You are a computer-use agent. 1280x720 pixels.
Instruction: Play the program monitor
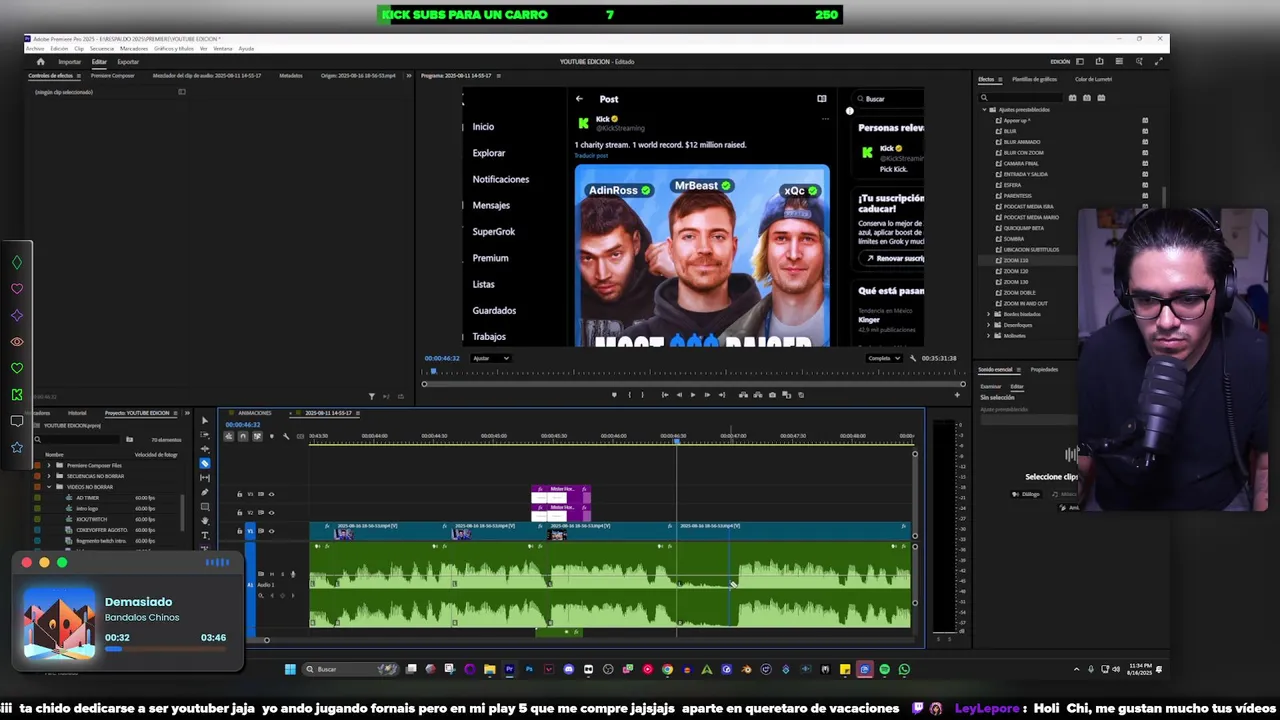pyautogui.click(x=693, y=395)
